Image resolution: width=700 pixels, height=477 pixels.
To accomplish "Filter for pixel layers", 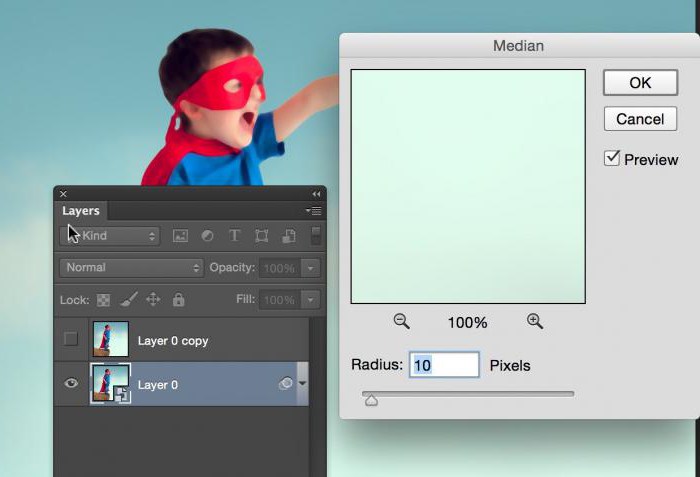I will 180,236.
